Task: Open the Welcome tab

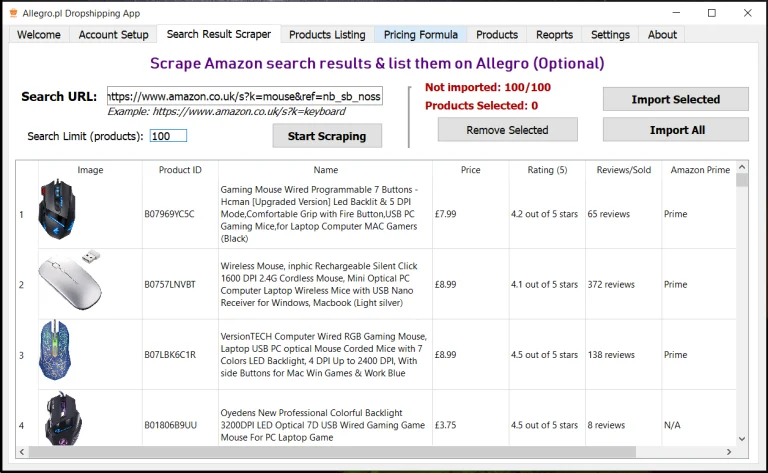Action: click(x=39, y=35)
